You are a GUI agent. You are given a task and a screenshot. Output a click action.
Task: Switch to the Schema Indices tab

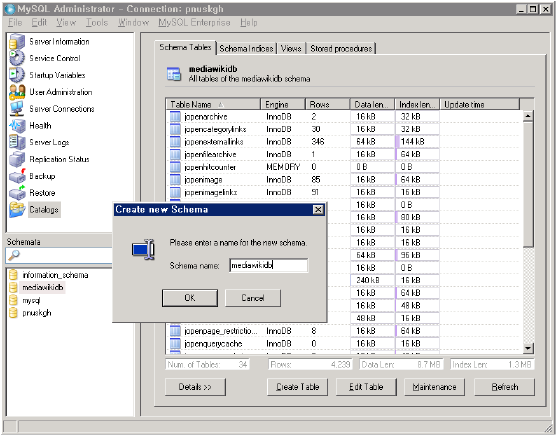[246, 49]
